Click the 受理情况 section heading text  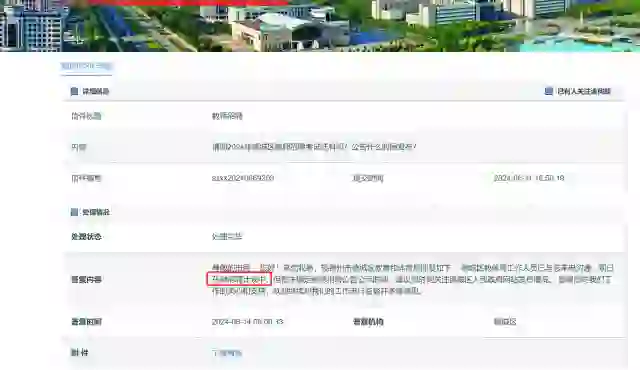click(96, 212)
